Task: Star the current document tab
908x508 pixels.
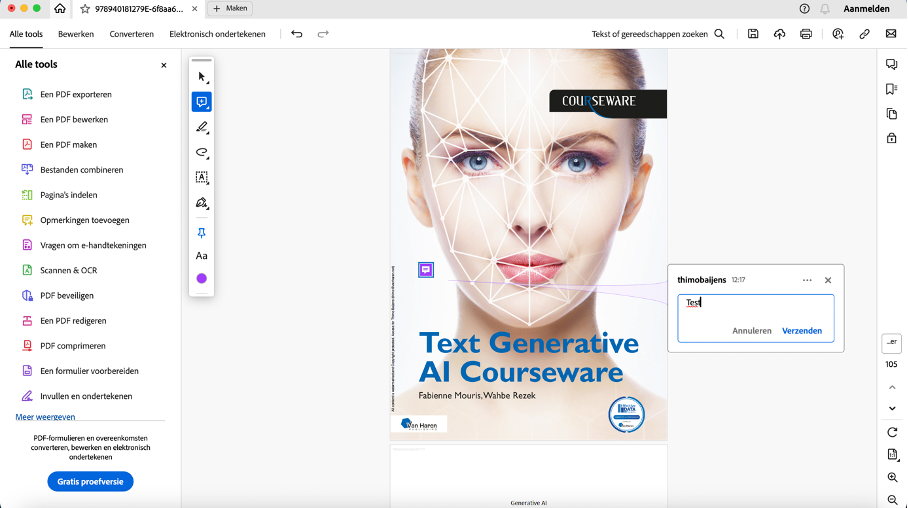Action: click(85, 9)
